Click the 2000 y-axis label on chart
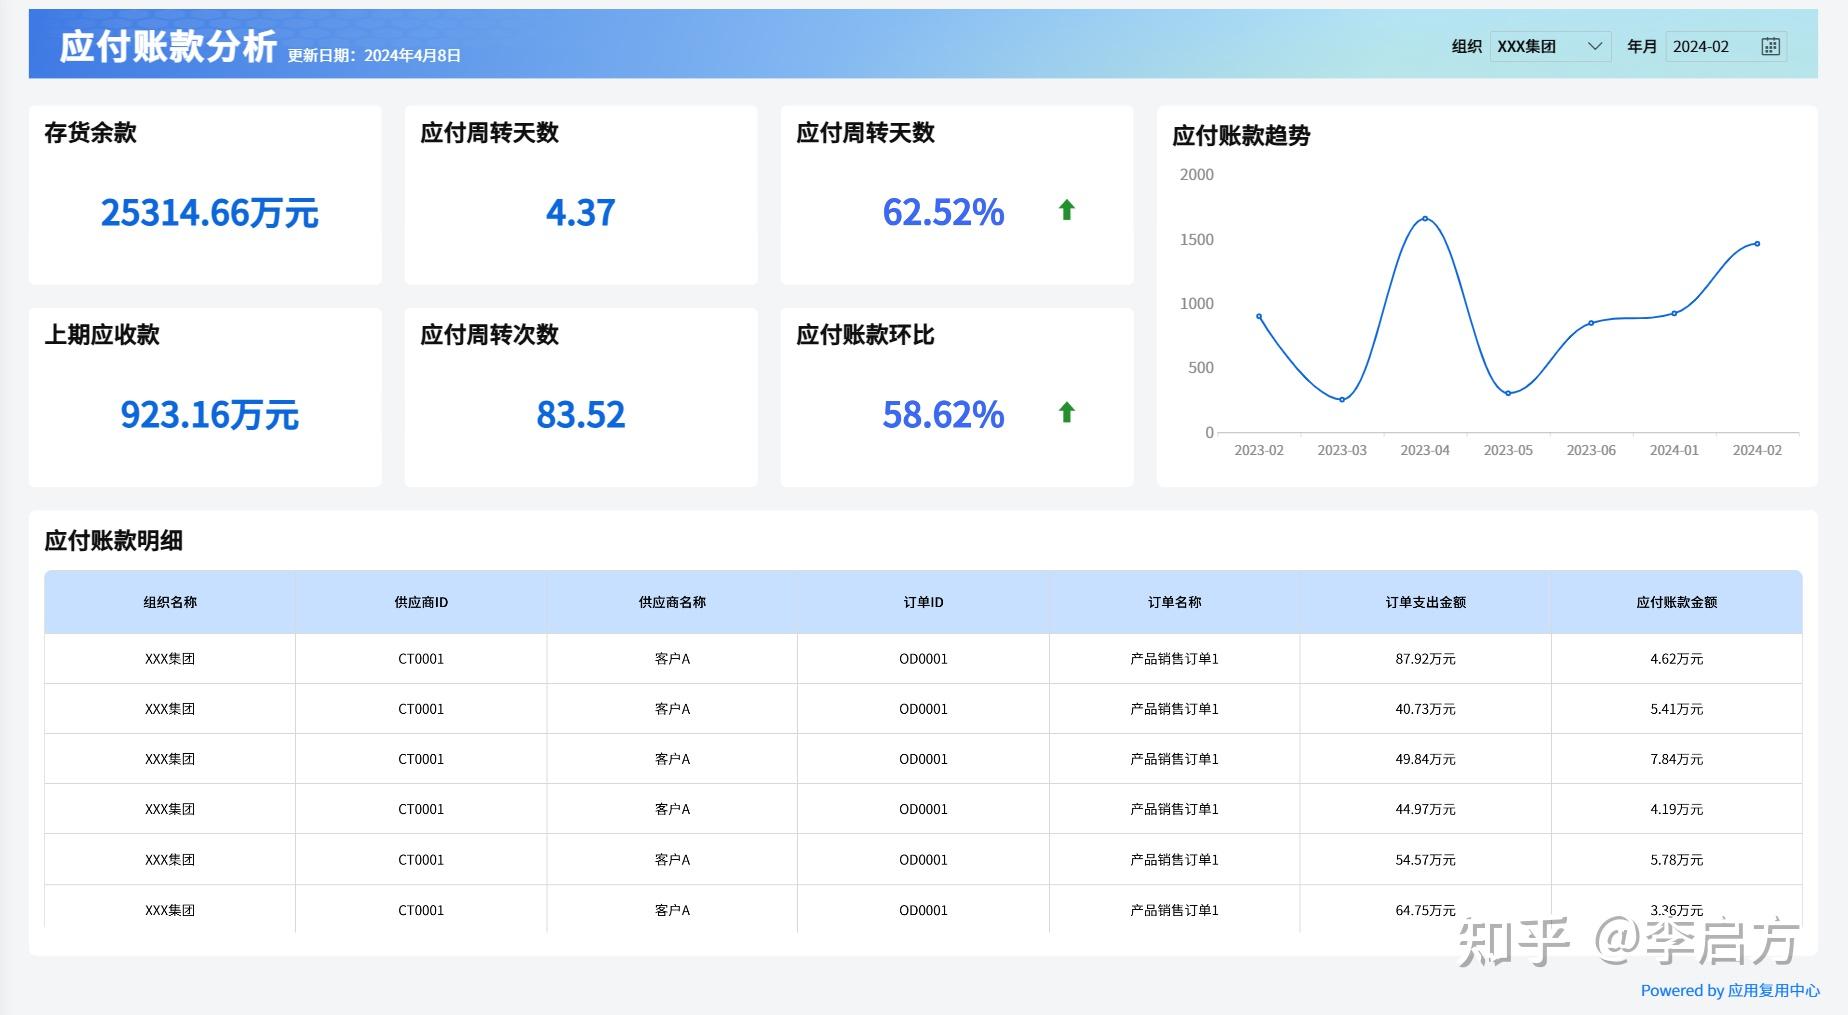This screenshot has height=1015, width=1848. tap(1197, 175)
